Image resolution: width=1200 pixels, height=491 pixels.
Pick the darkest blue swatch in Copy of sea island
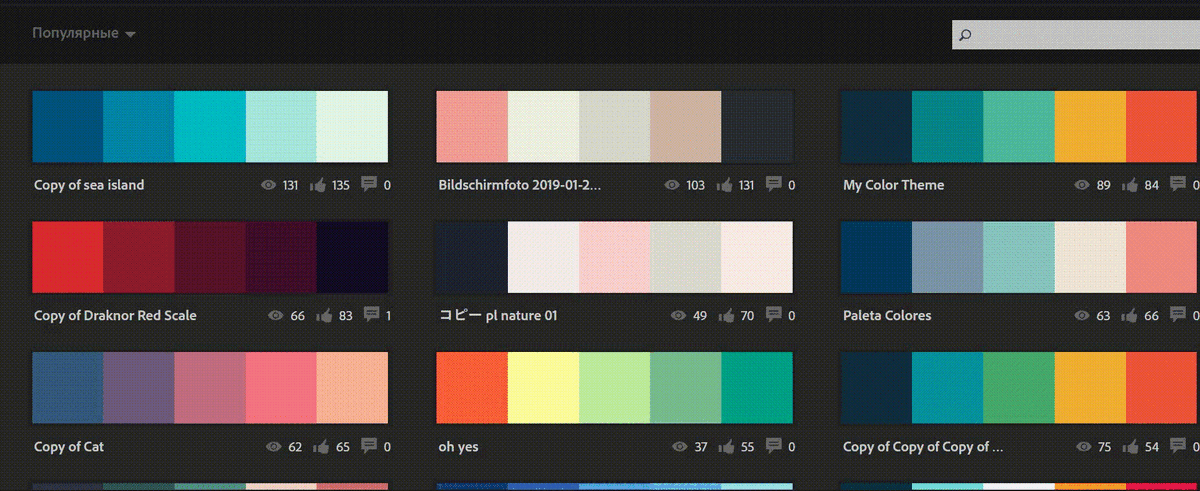pyautogui.click(x=68, y=126)
